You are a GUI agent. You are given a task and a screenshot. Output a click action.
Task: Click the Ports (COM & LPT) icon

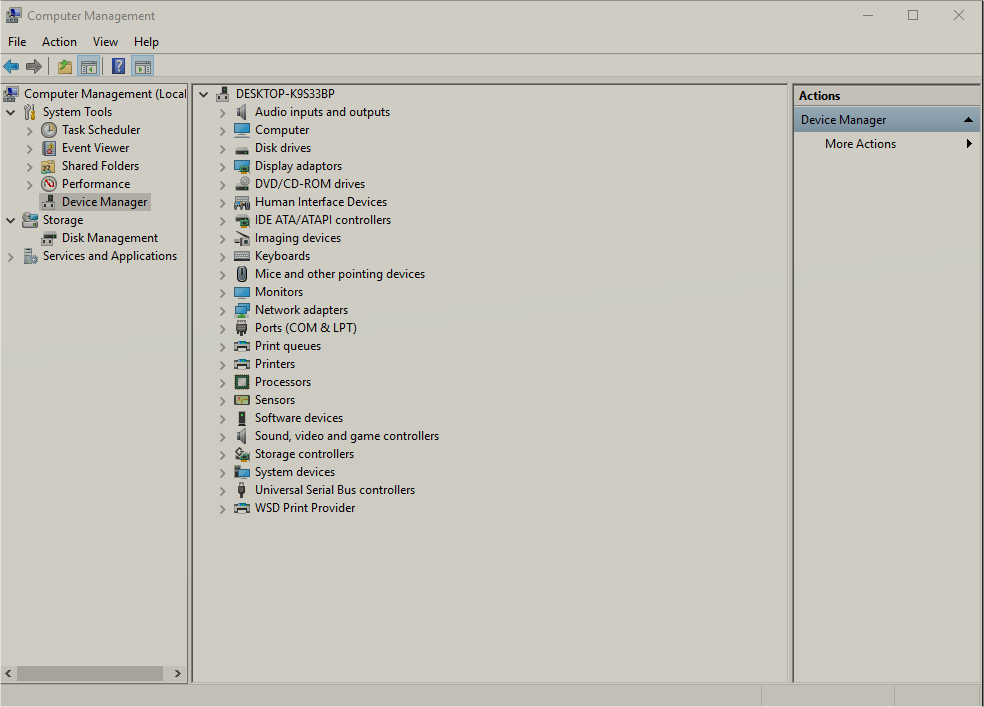[242, 328]
